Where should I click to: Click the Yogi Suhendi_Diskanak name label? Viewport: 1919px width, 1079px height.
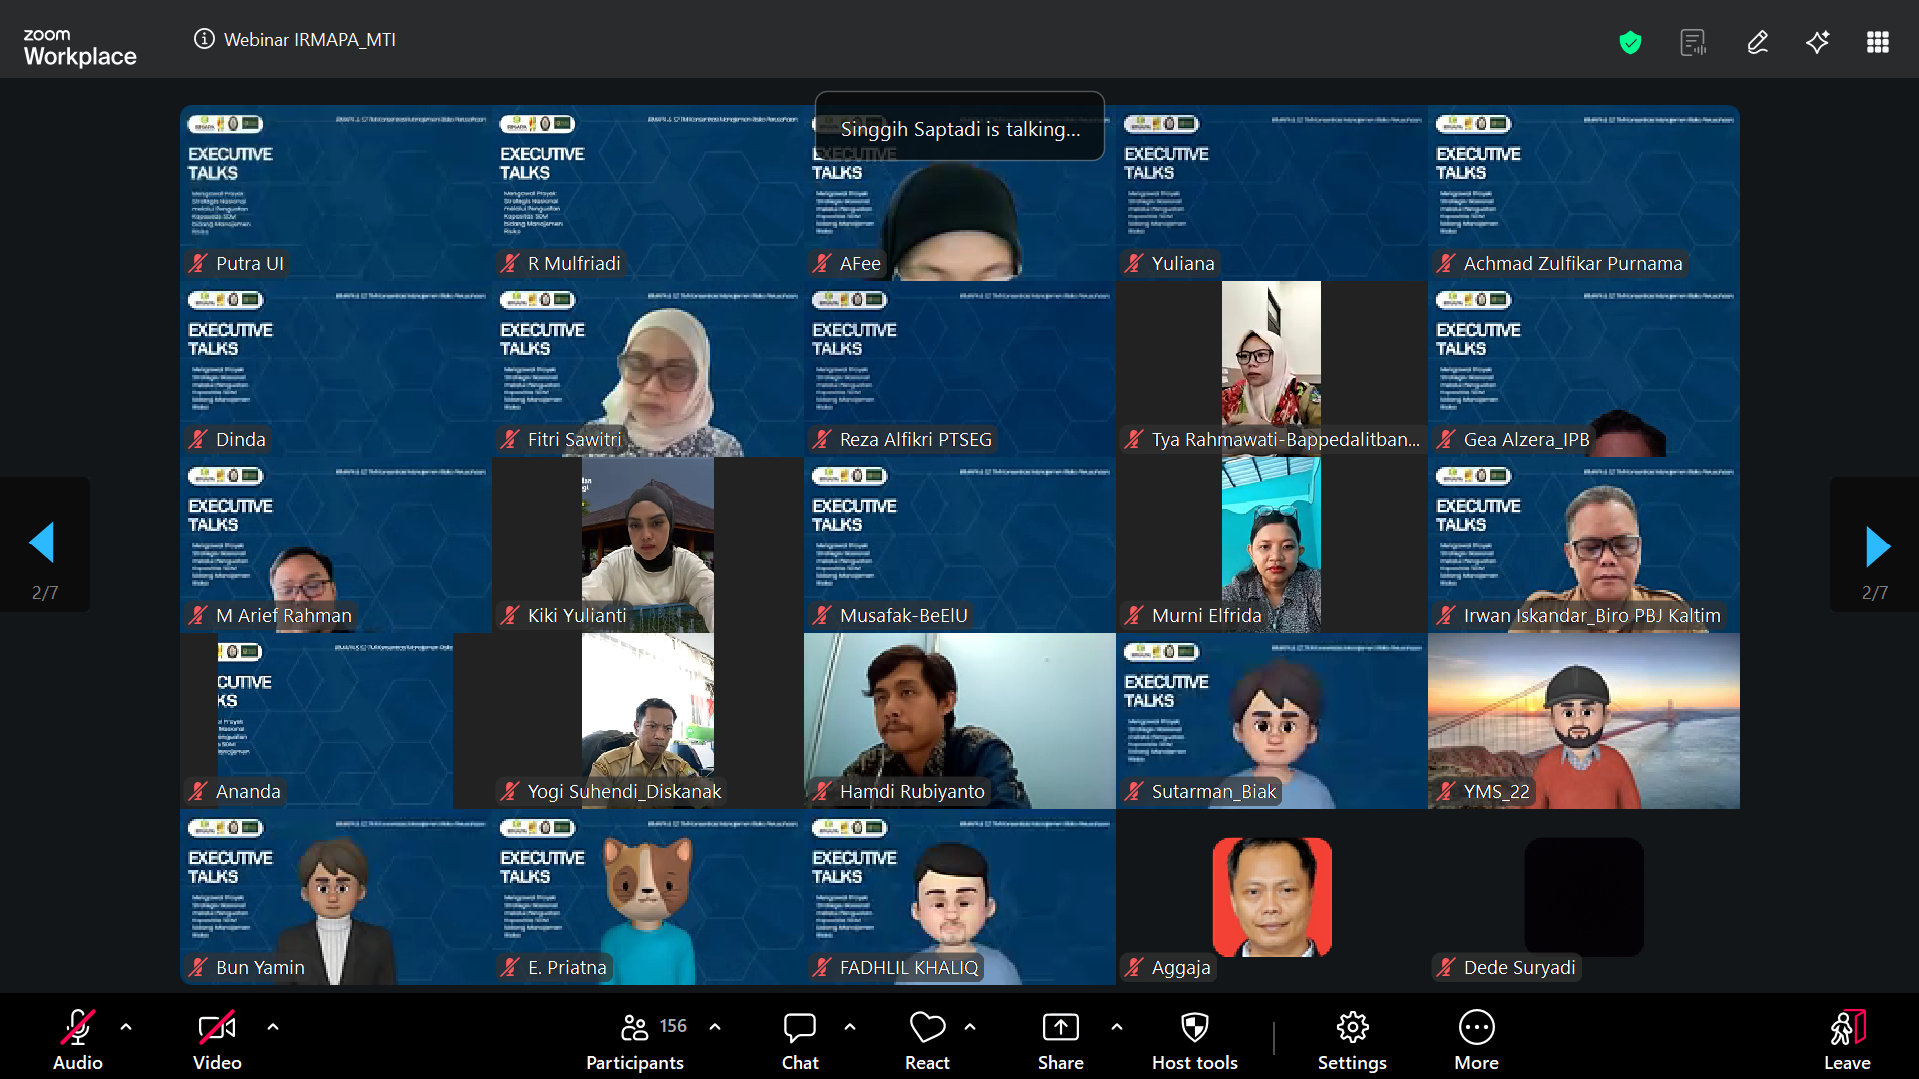pos(625,792)
